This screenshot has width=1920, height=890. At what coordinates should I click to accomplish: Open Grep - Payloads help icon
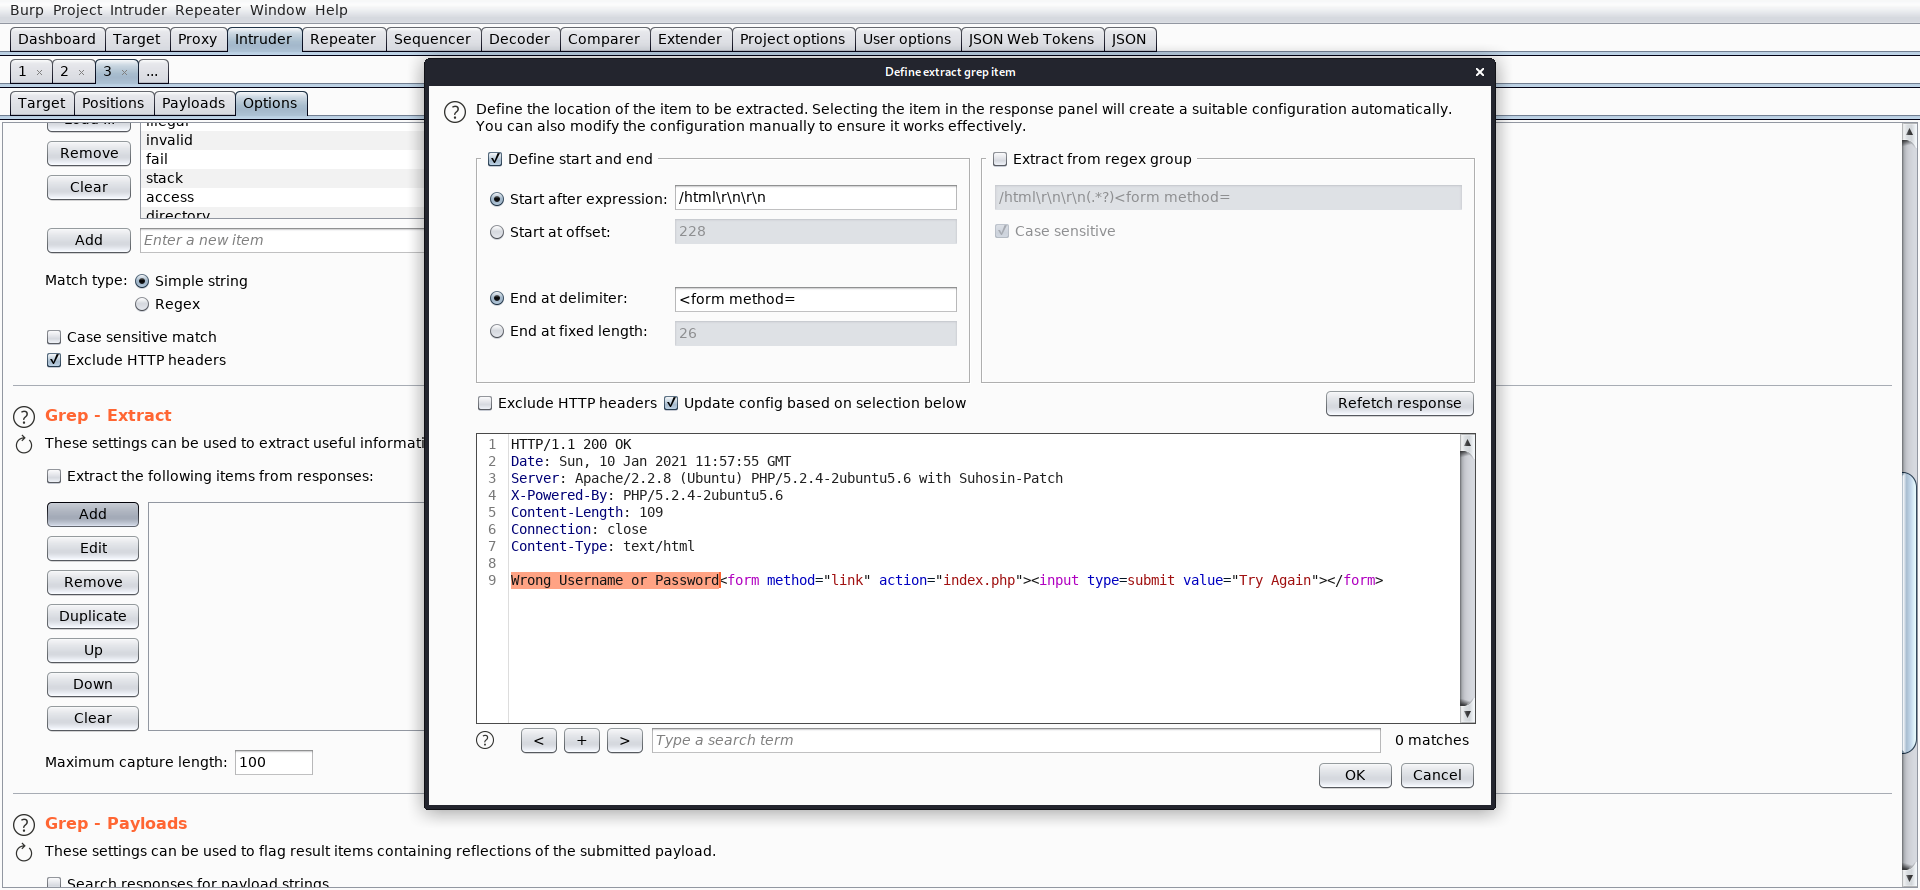coord(24,825)
